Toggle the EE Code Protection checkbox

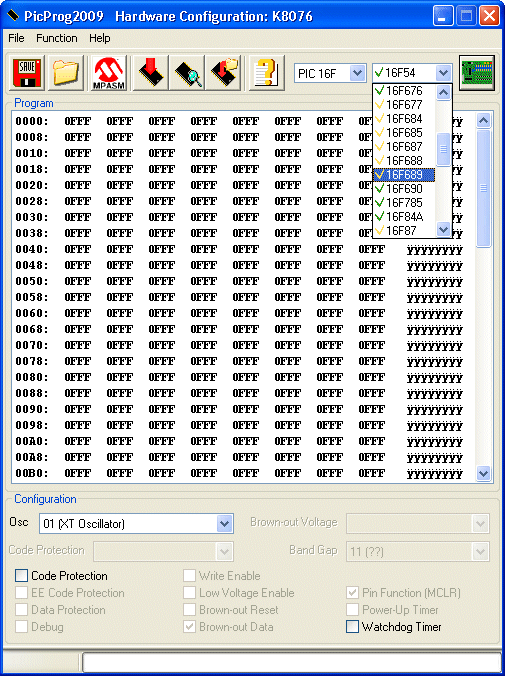pyautogui.click(x=21, y=593)
